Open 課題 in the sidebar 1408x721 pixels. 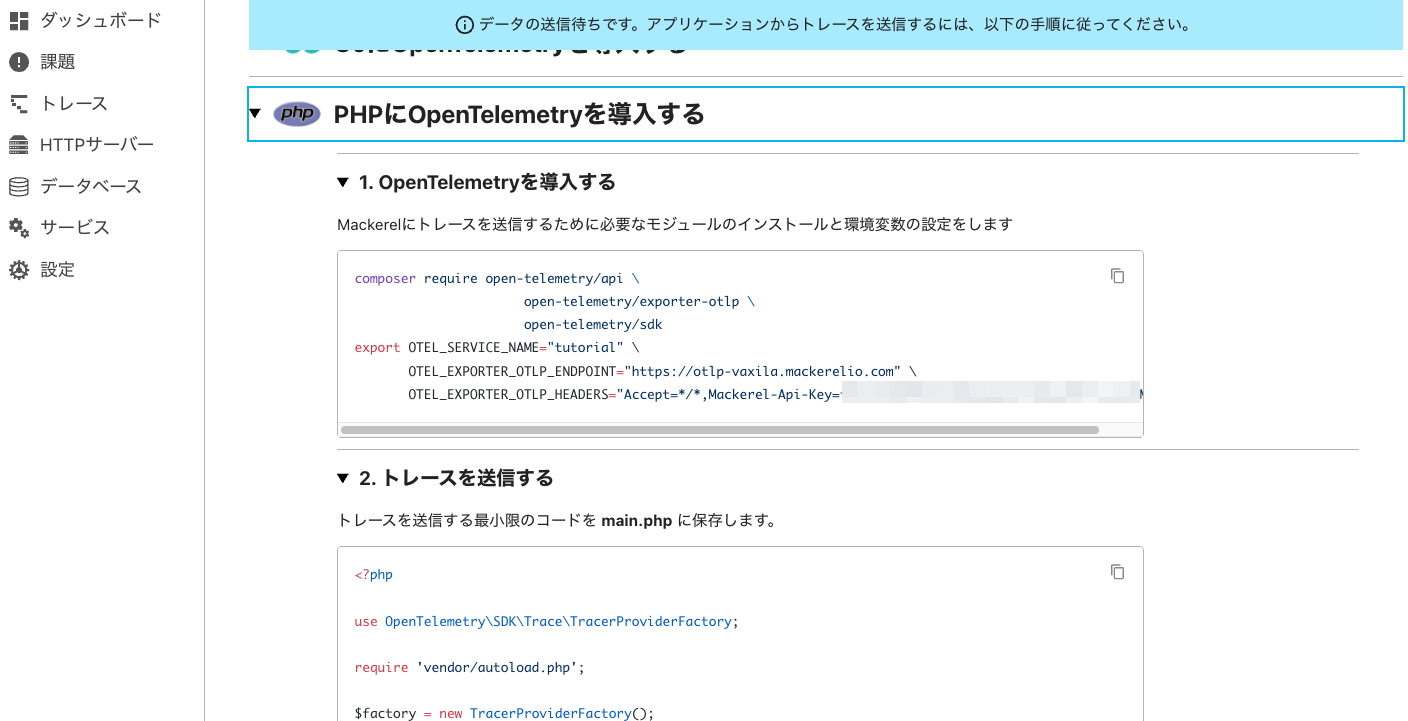(57, 62)
